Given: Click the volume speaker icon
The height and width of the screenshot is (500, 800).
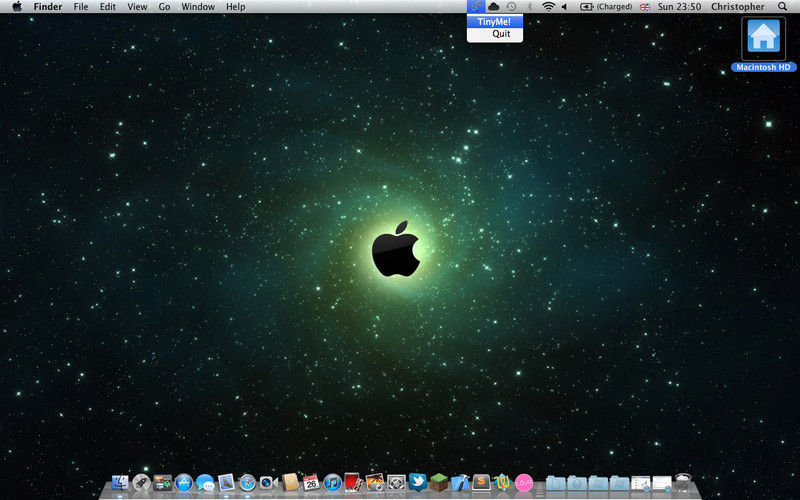Looking at the screenshot, I should 565,7.
